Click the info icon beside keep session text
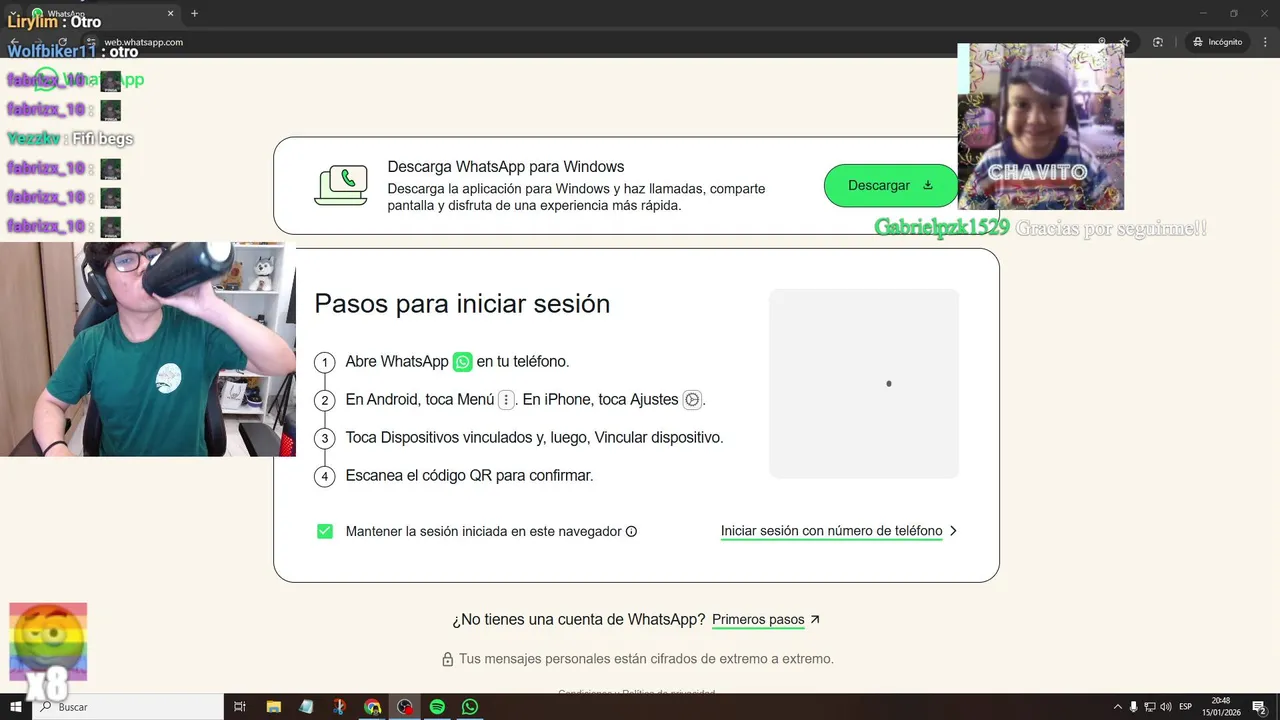Screen dimensions: 1280x720 click(x=631, y=532)
